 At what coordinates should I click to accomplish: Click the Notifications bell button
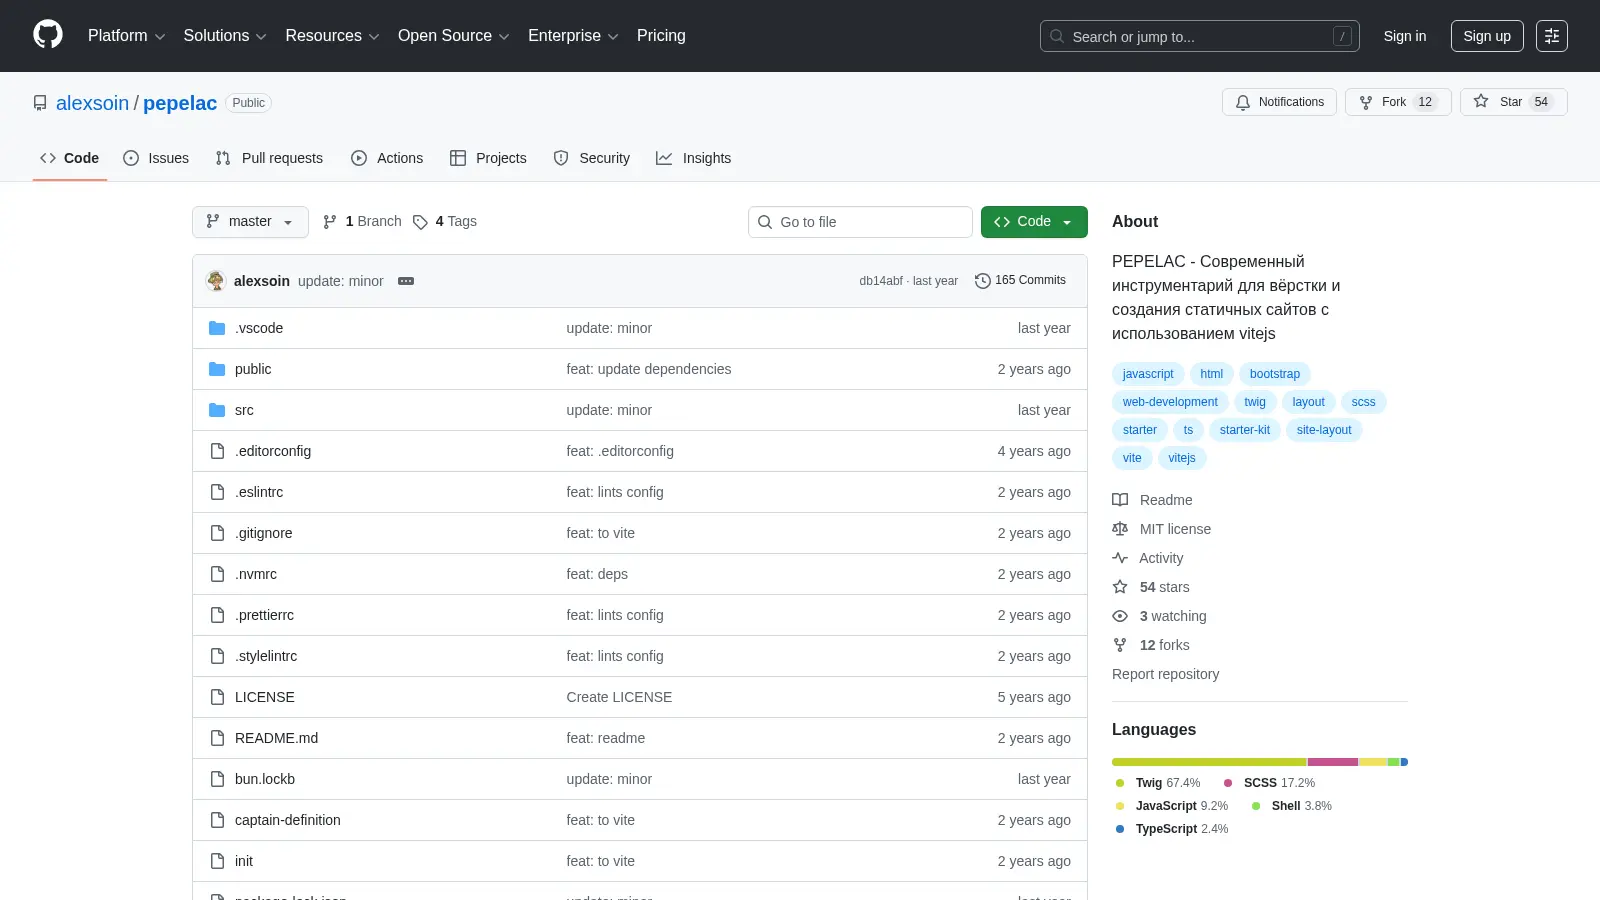(1279, 102)
